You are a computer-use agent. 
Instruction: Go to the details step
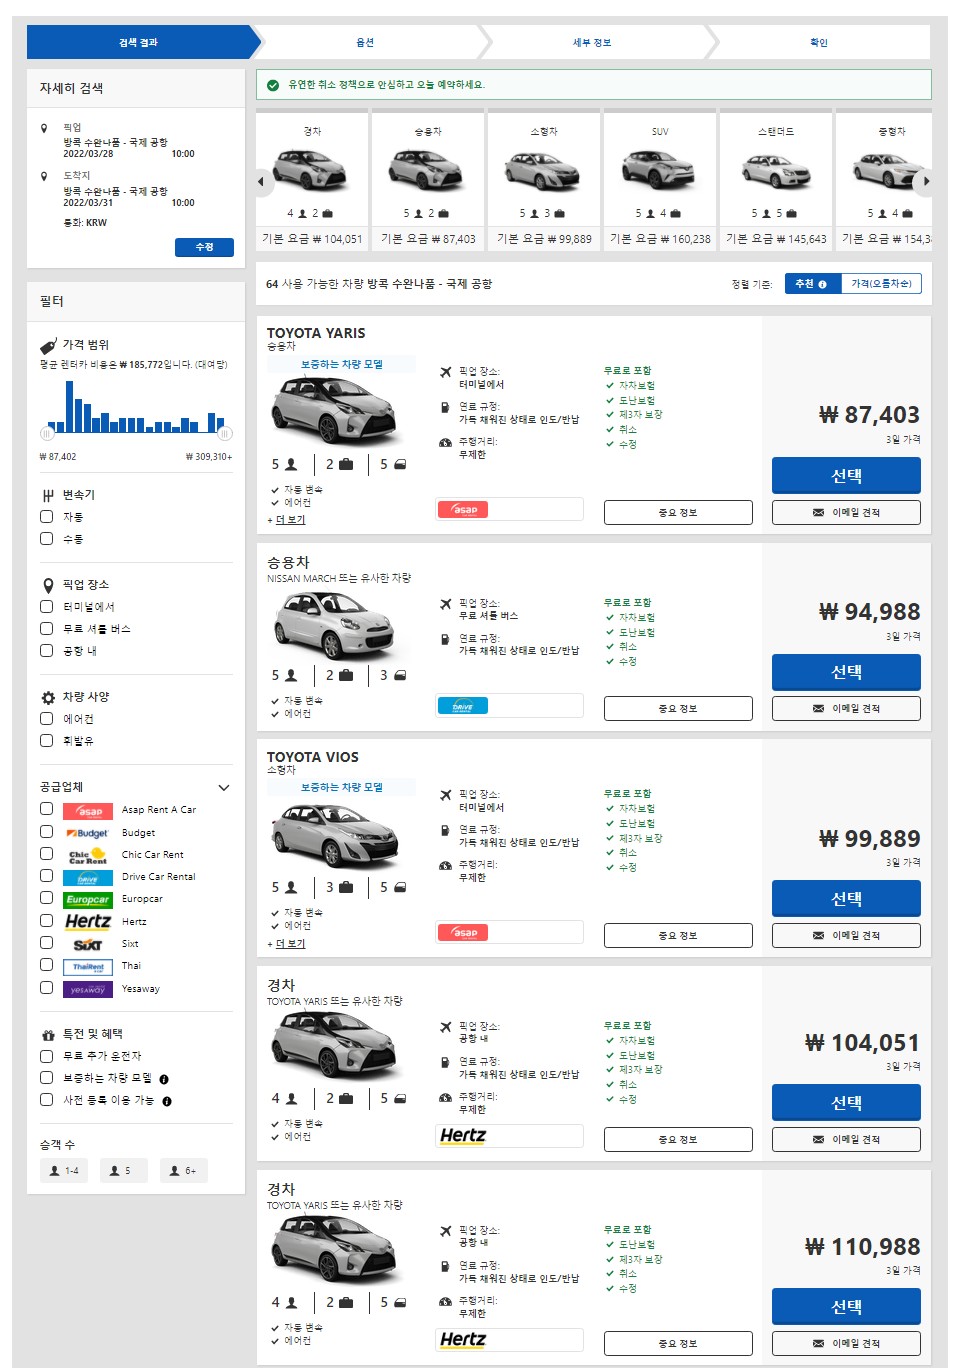[x=592, y=42]
